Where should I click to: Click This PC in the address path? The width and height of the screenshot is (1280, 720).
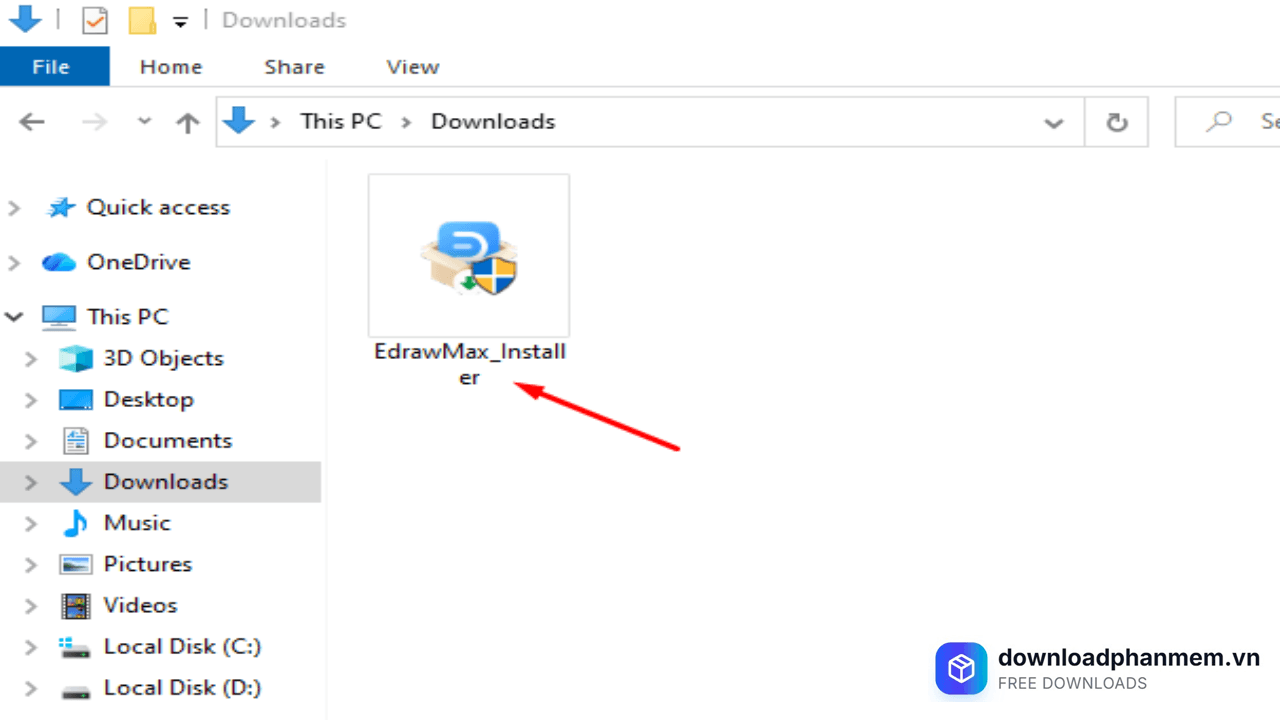(341, 121)
